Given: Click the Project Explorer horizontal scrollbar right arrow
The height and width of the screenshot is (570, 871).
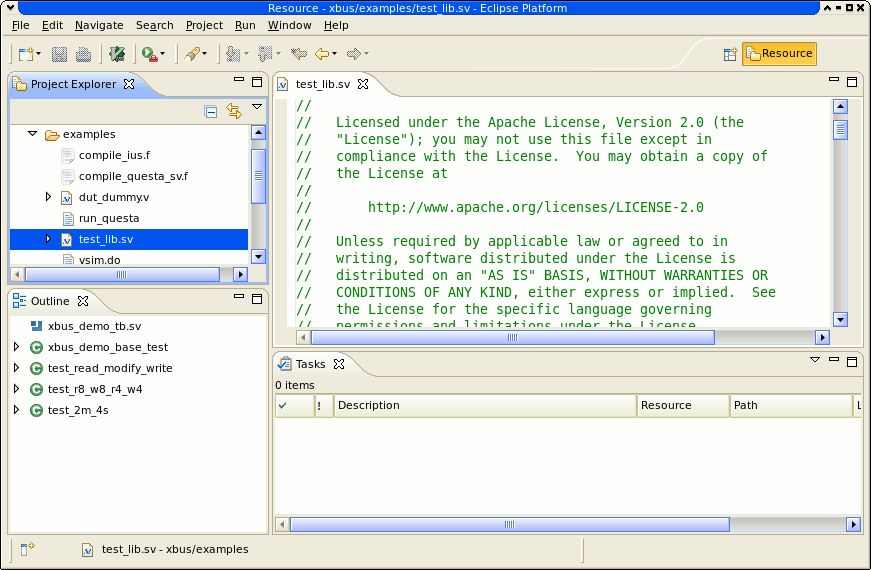Looking at the screenshot, I should (240, 274).
